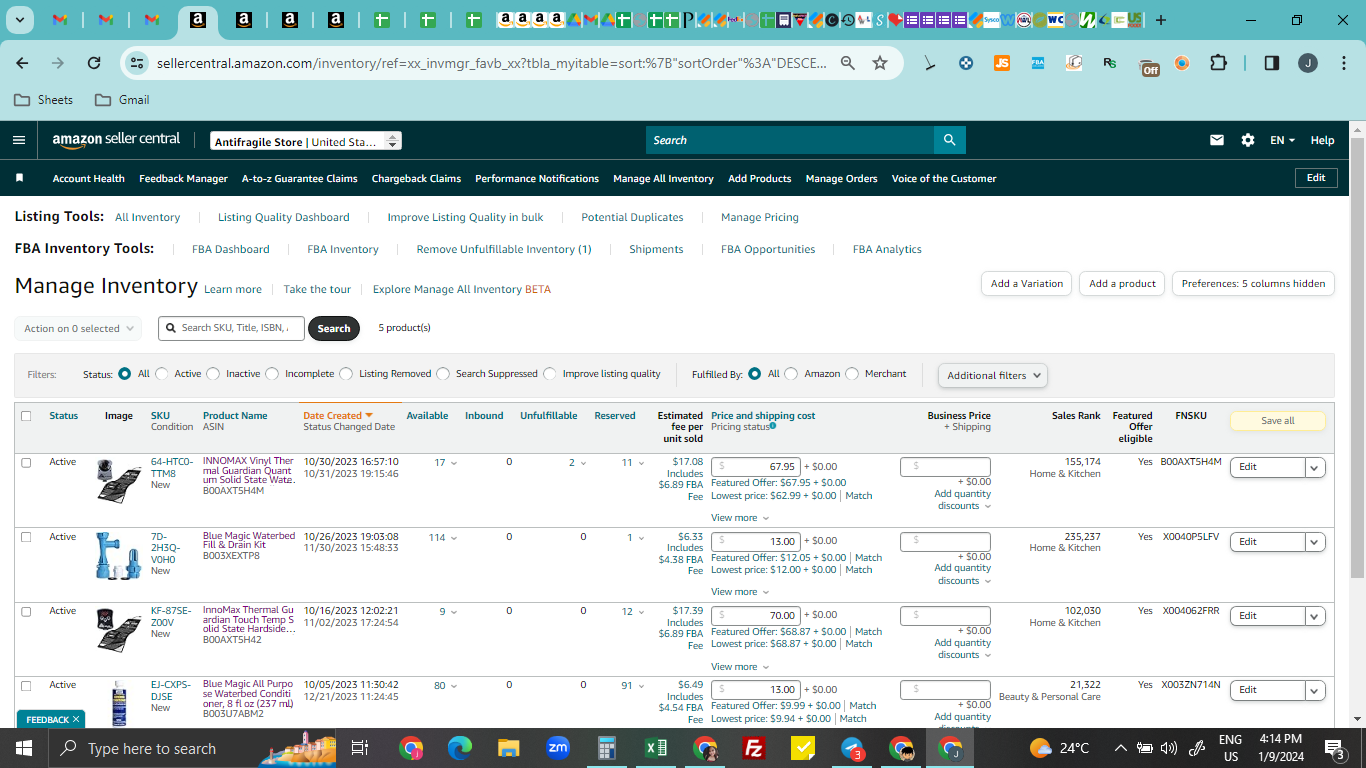This screenshot has width=1366, height=768.
Task: Open a new browser tab
Action: click(1160, 20)
